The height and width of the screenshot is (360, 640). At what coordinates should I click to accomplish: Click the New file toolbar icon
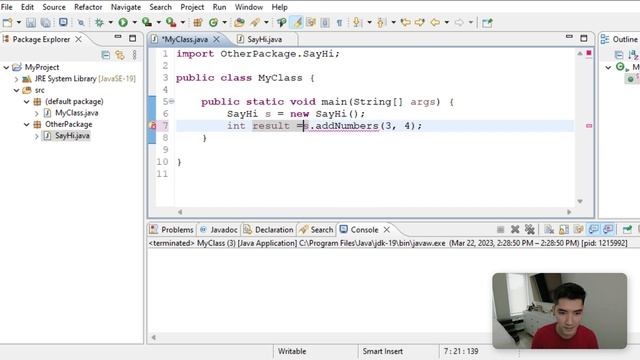tap(7, 22)
